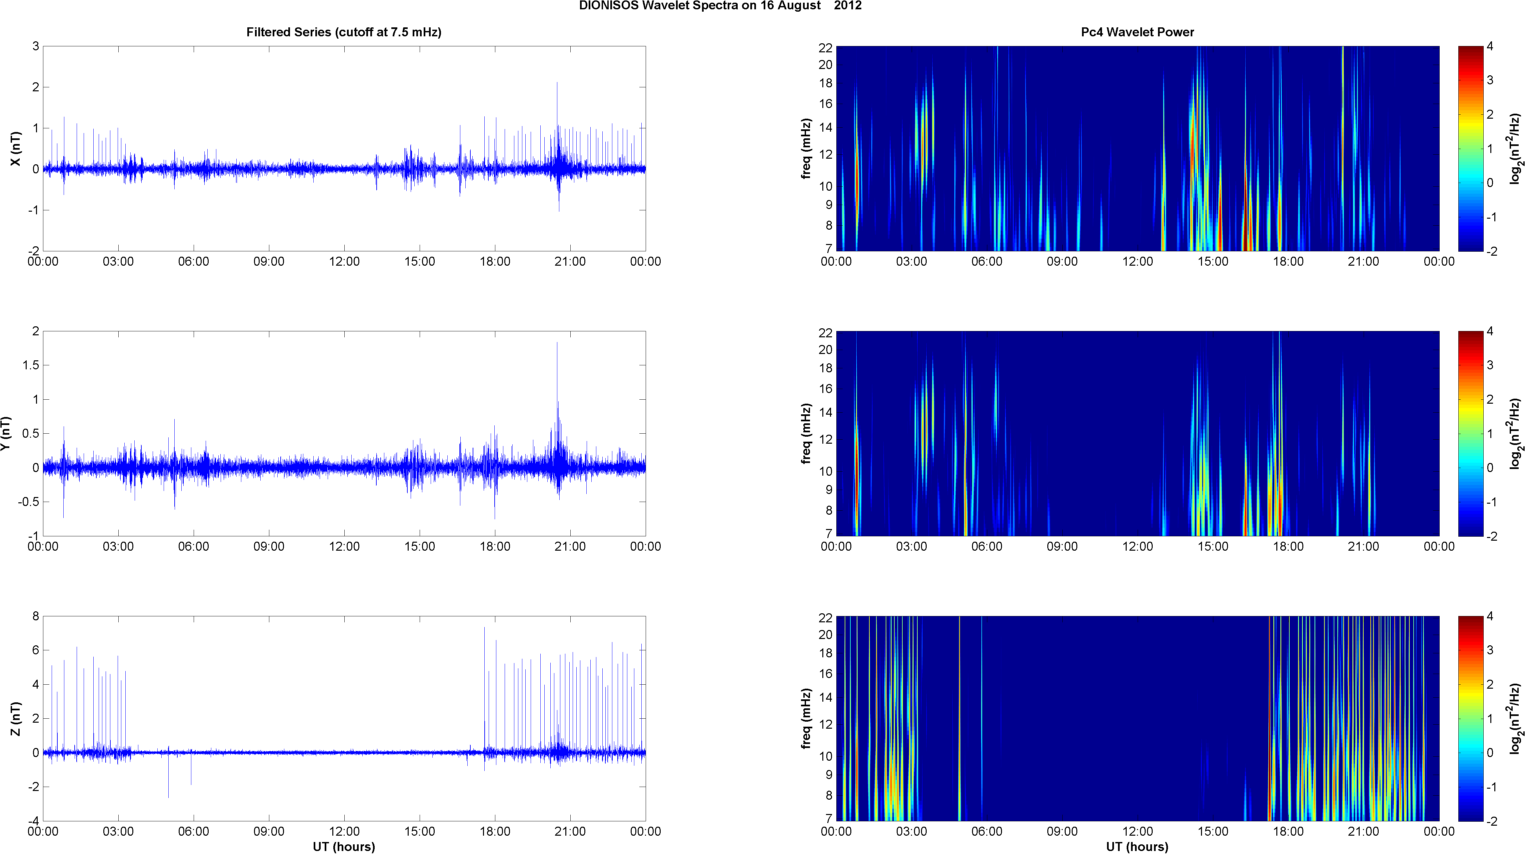Select the 'Pc4 Wavelet Power' heading
Viewport: 1525px width, 854px height.
(x=1137, y=32)
